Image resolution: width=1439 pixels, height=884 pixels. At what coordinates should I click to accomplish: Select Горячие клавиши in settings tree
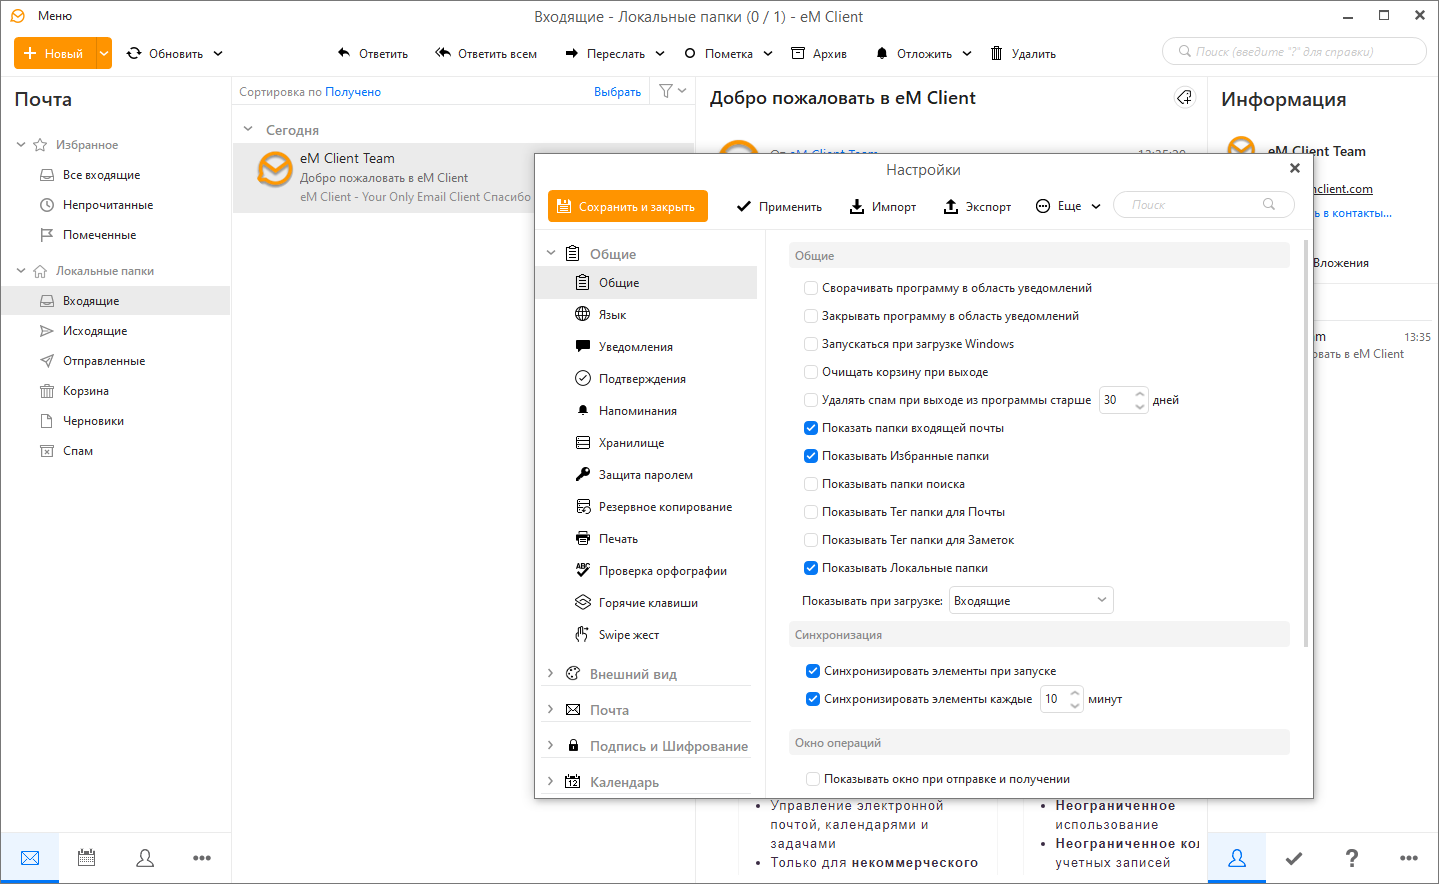coord(646,603)
